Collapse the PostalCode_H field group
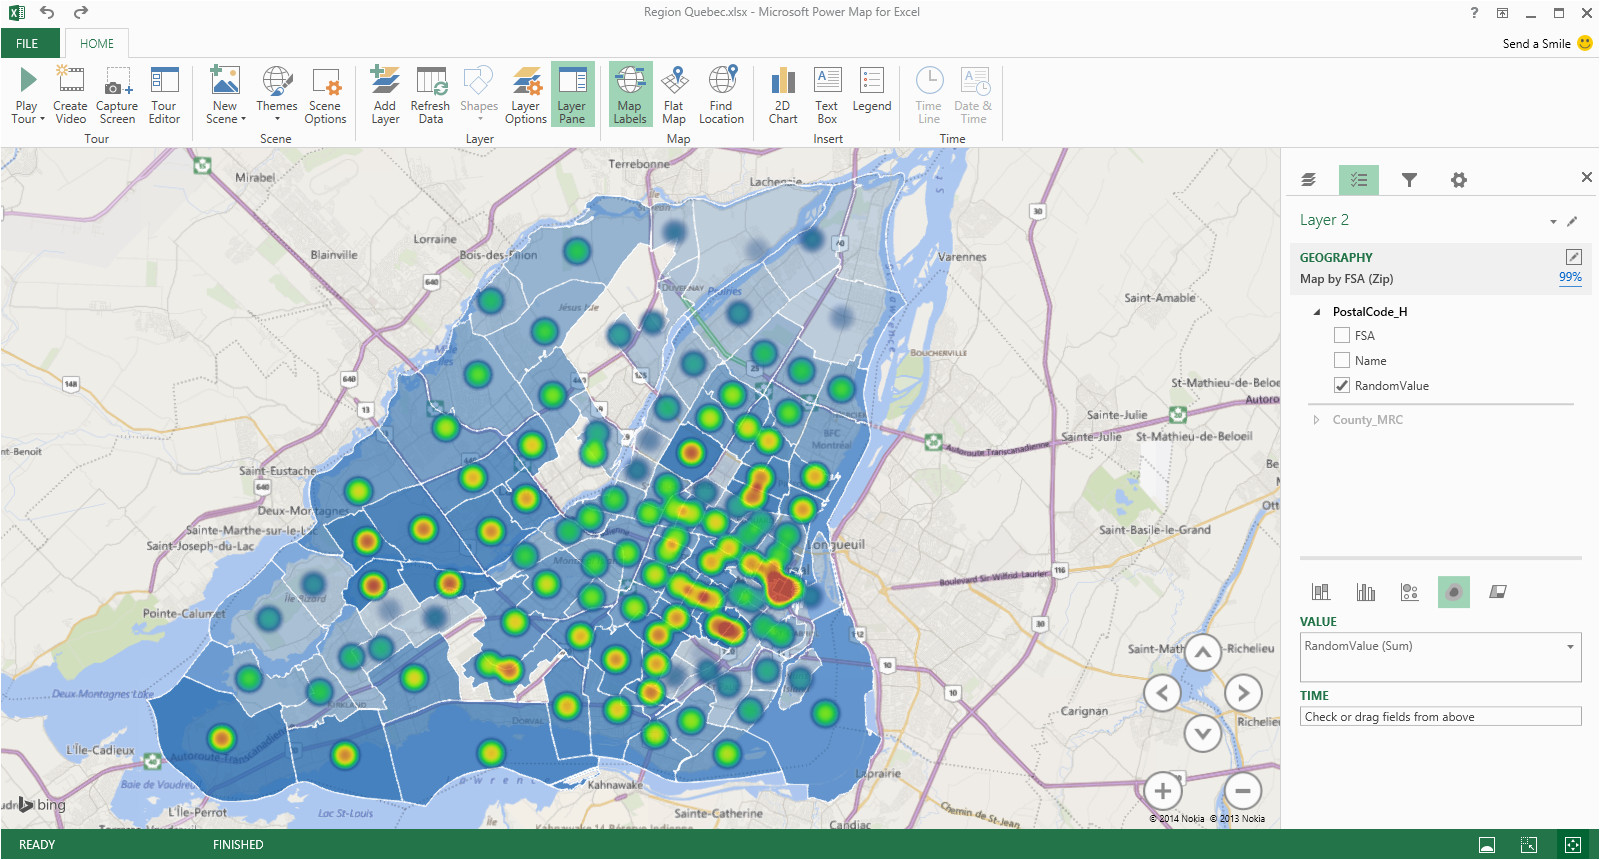 pos(1317,312)
